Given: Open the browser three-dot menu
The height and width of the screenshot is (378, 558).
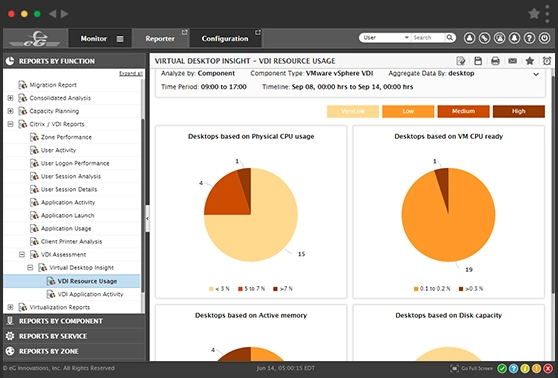Looking at the screenshot, I should pyautogui.click(x=547, y=14).
